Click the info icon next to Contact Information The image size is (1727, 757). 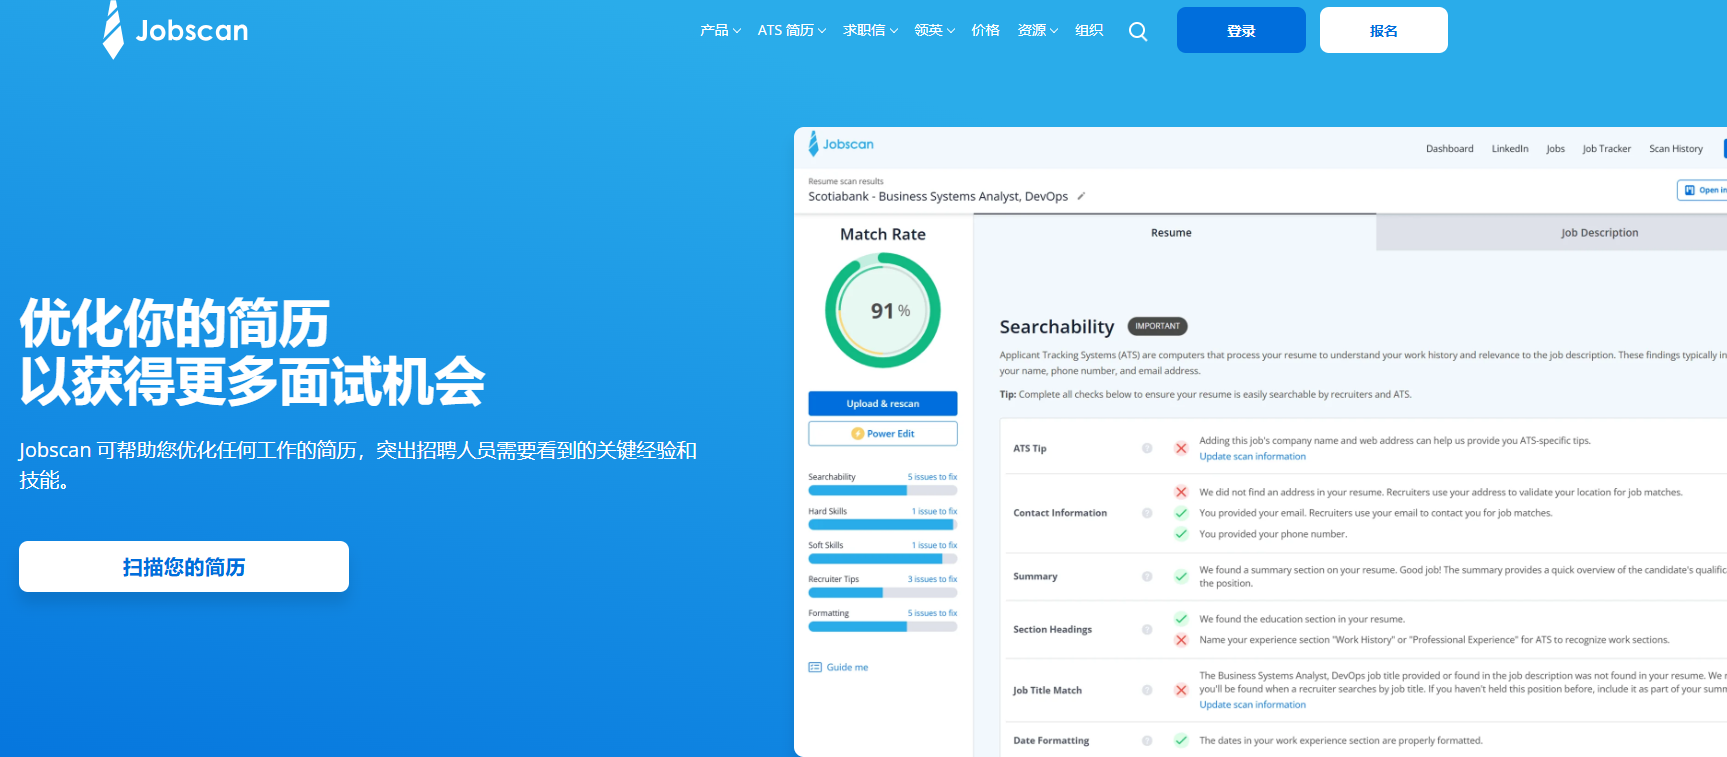point(1147,513)
